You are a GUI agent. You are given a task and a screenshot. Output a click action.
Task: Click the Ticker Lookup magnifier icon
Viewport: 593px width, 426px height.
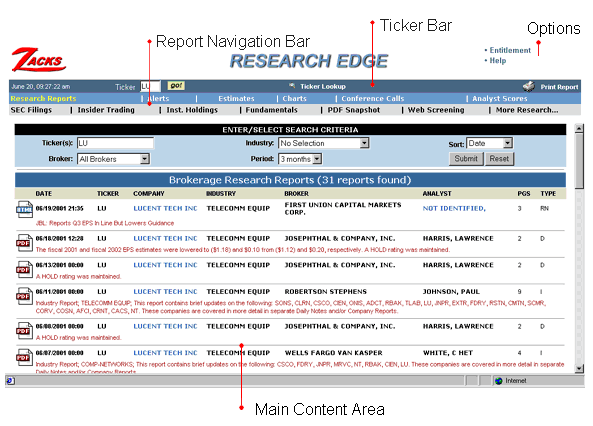click(x=292, y=86)
